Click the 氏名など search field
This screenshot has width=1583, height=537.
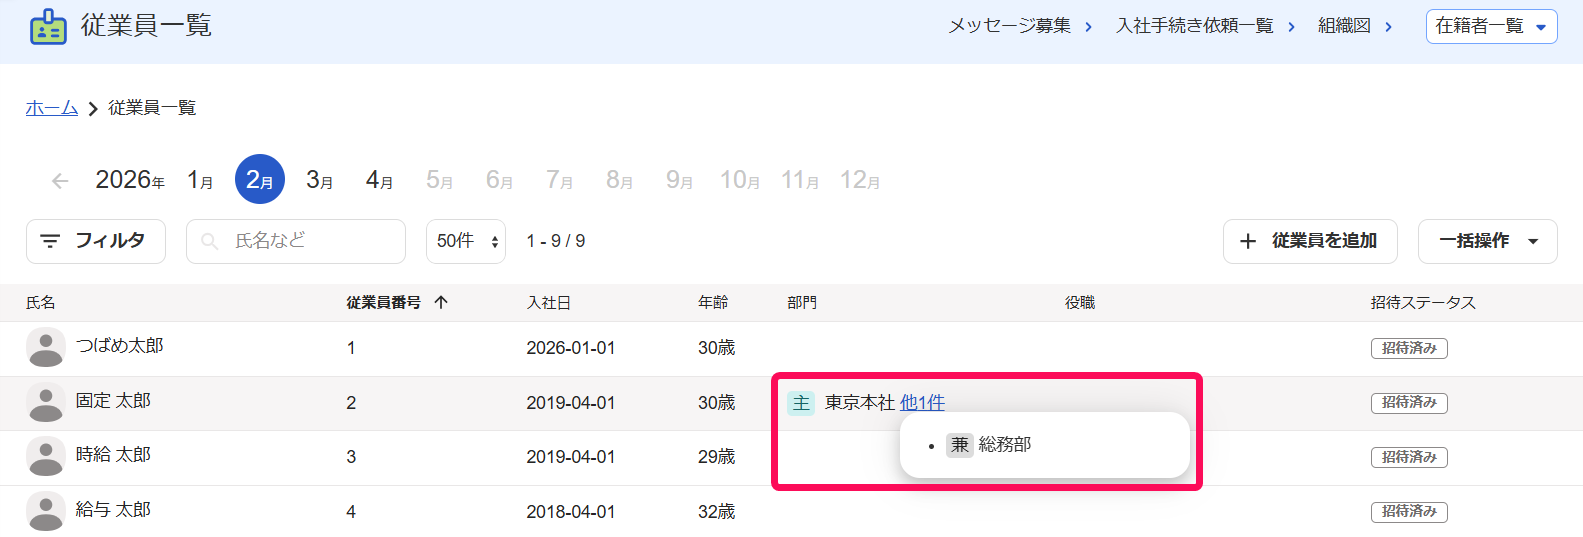(x=296, y=241)
